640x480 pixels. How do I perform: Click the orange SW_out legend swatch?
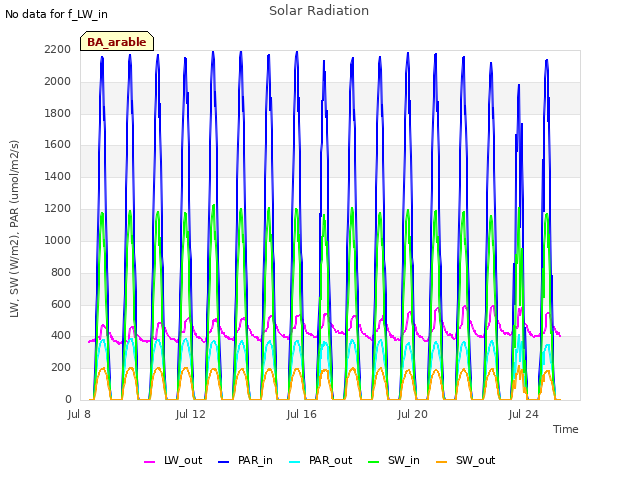442,462
